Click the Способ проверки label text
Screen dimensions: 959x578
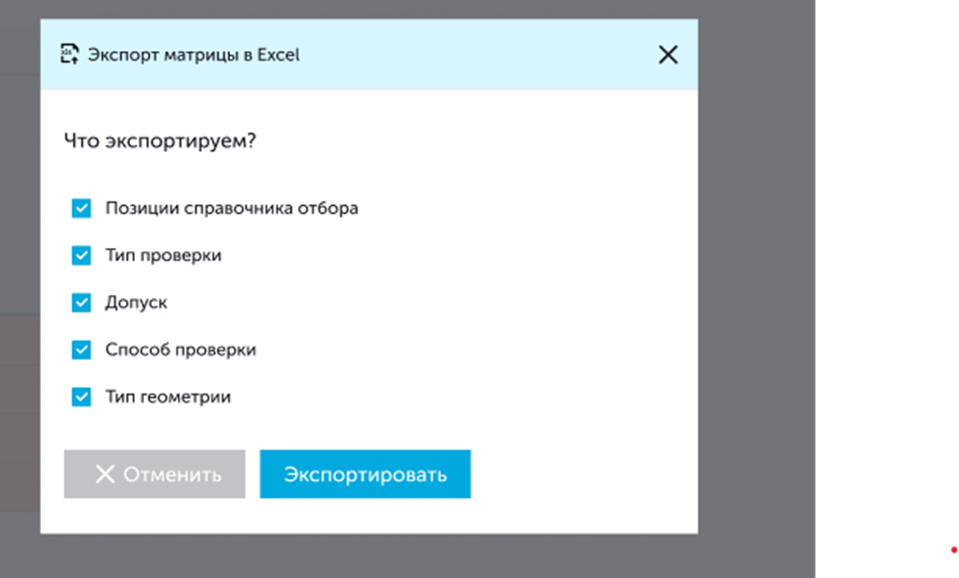[x=180, y=350]
